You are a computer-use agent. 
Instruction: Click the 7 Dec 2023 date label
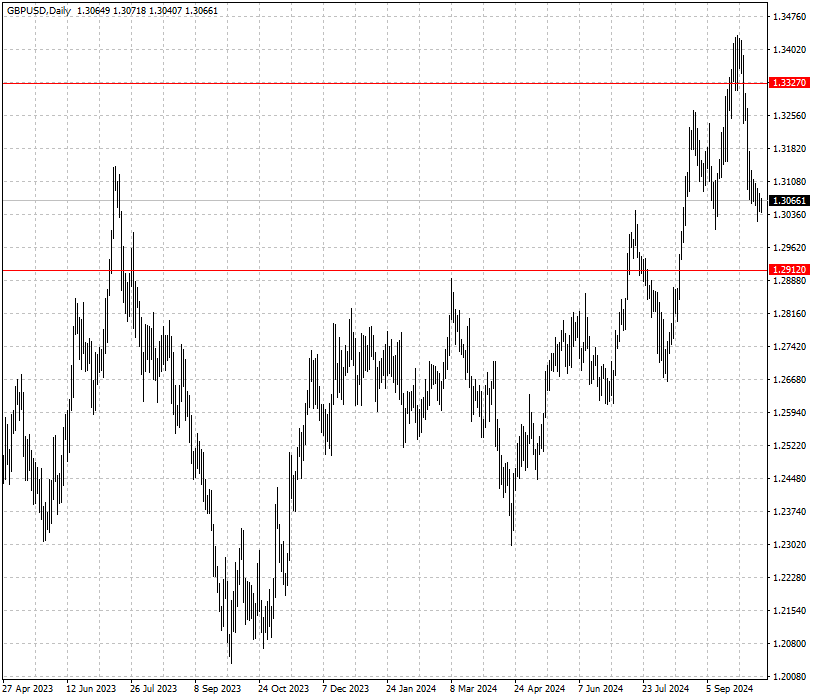345,689
